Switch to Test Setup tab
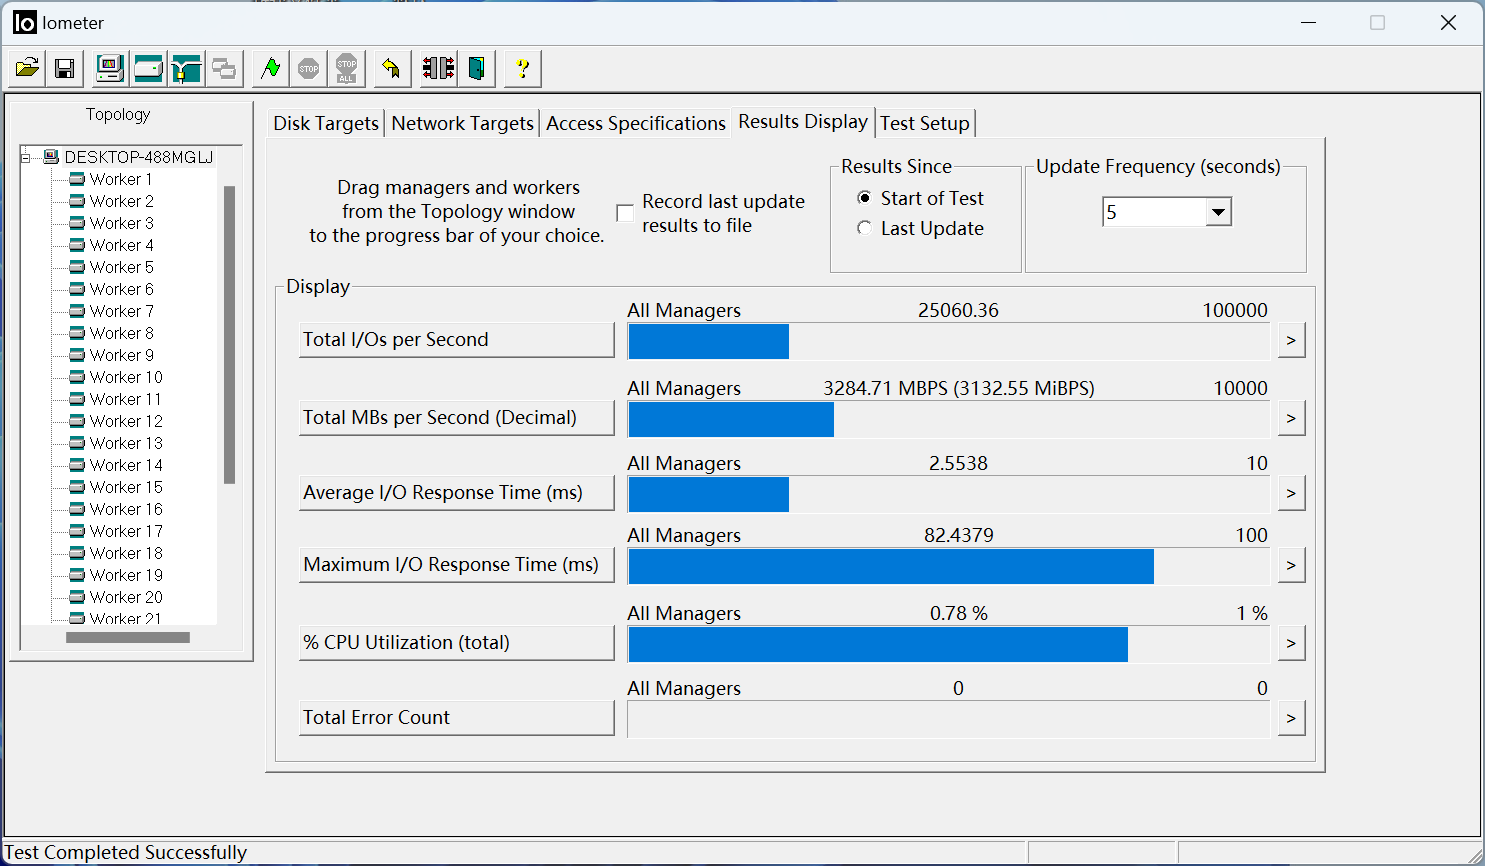The width and height of the screenshot is (1485, 866). click(x=925, y=123)
